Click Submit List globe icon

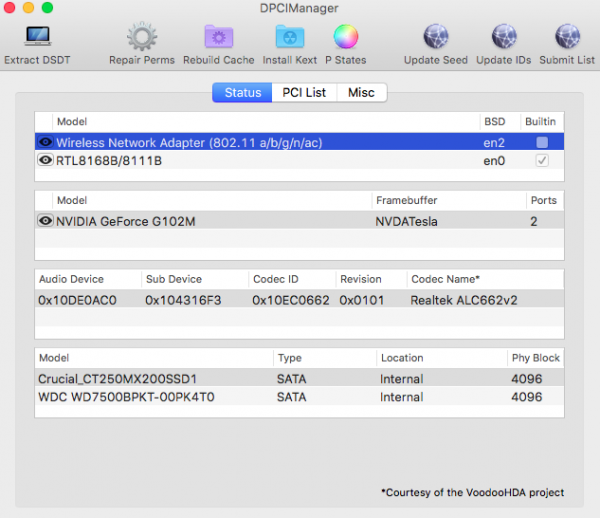point(567,36)
